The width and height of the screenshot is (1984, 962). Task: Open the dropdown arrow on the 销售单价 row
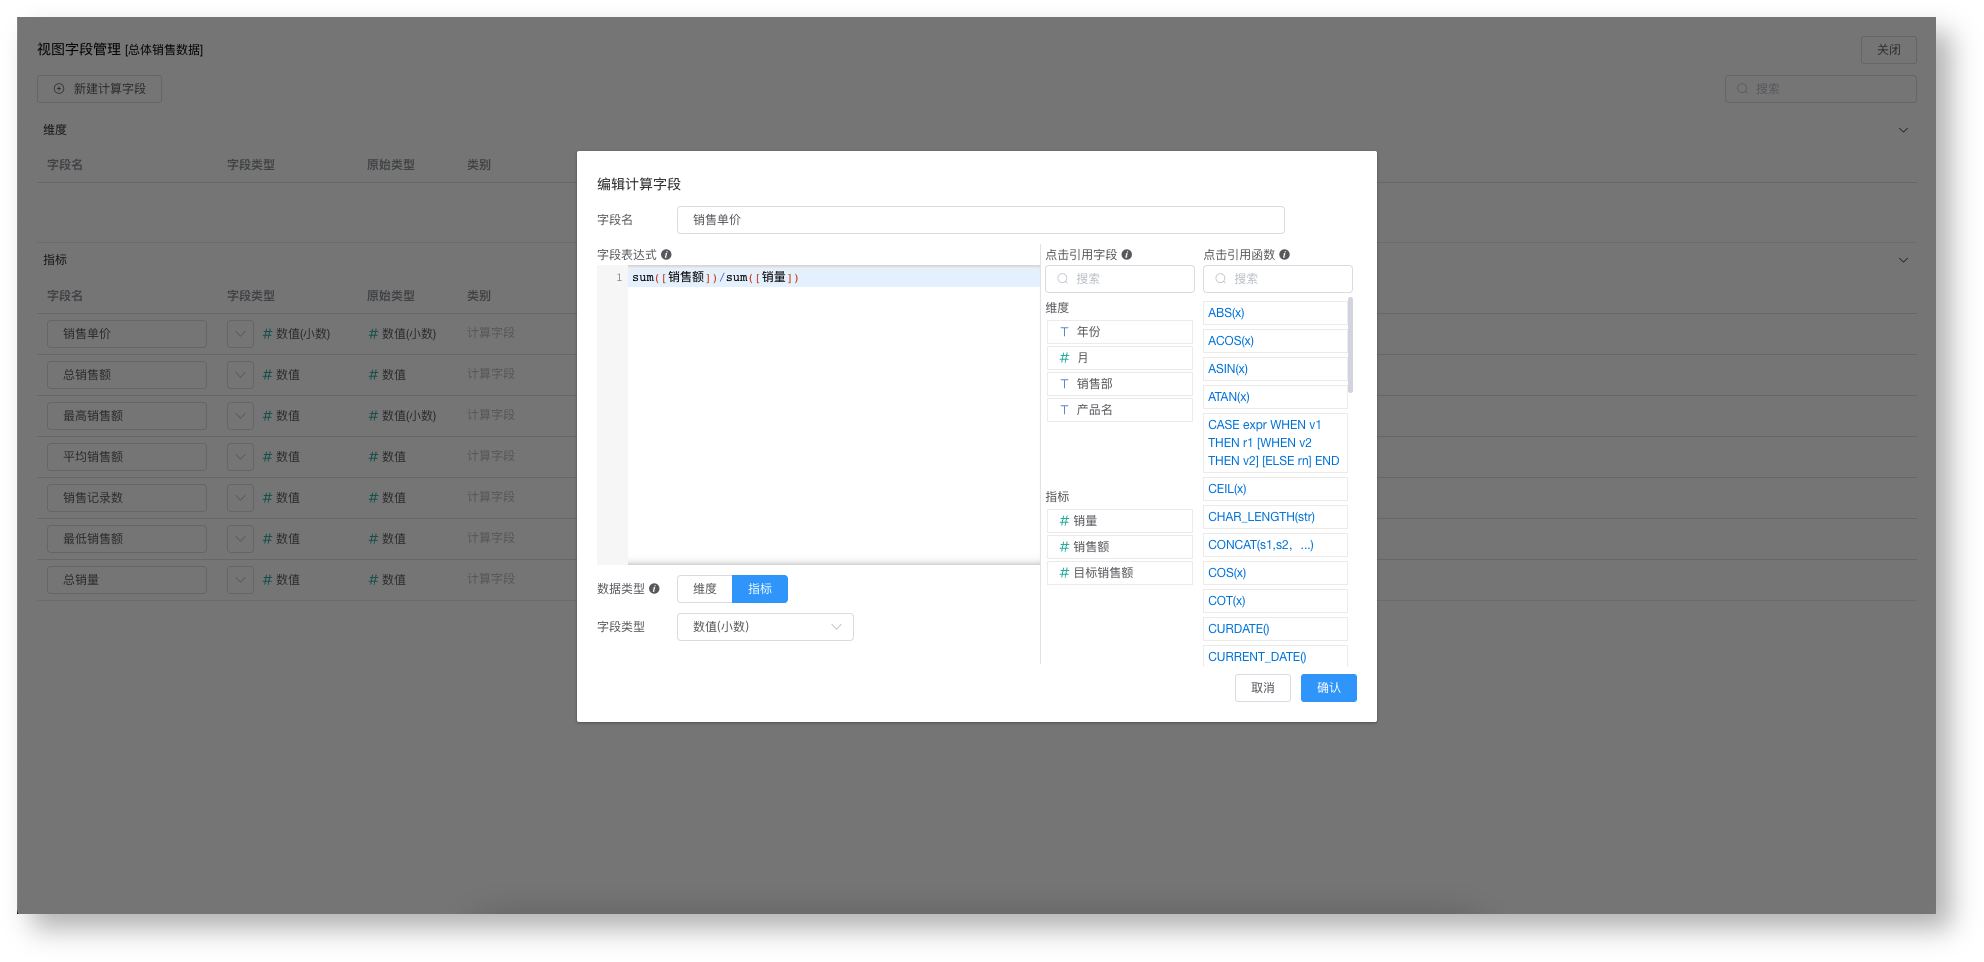click(240, 333)
